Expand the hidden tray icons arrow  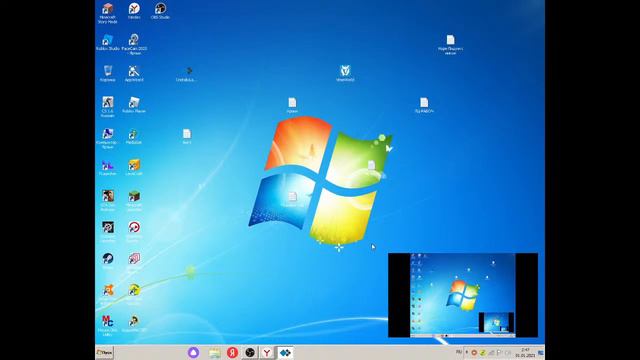467,352
